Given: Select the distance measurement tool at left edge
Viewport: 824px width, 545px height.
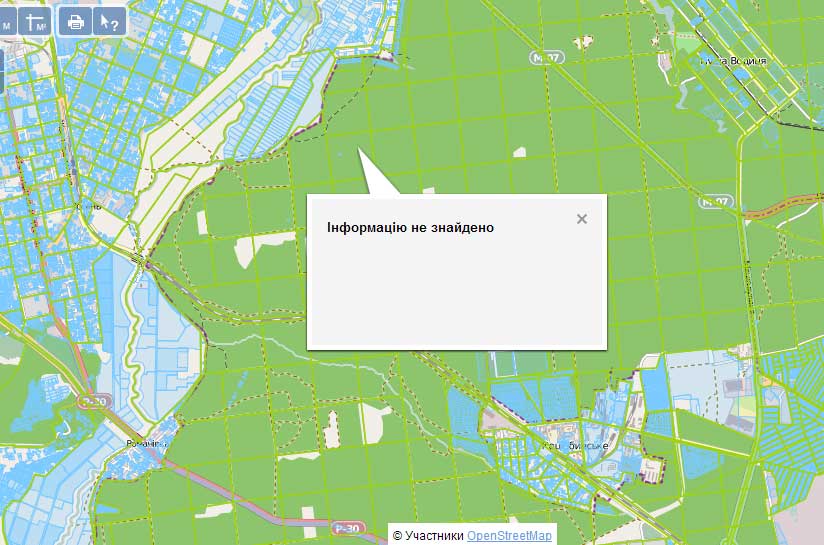Looking at the screenshot, I should [x=6, y=22].
